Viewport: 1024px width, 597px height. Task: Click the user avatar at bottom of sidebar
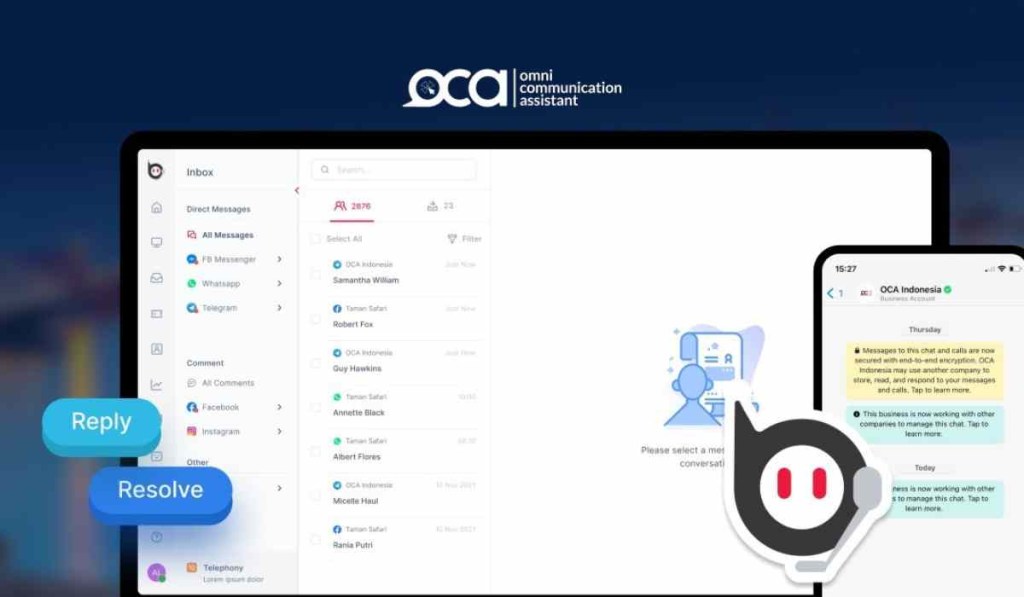(156, 570)
